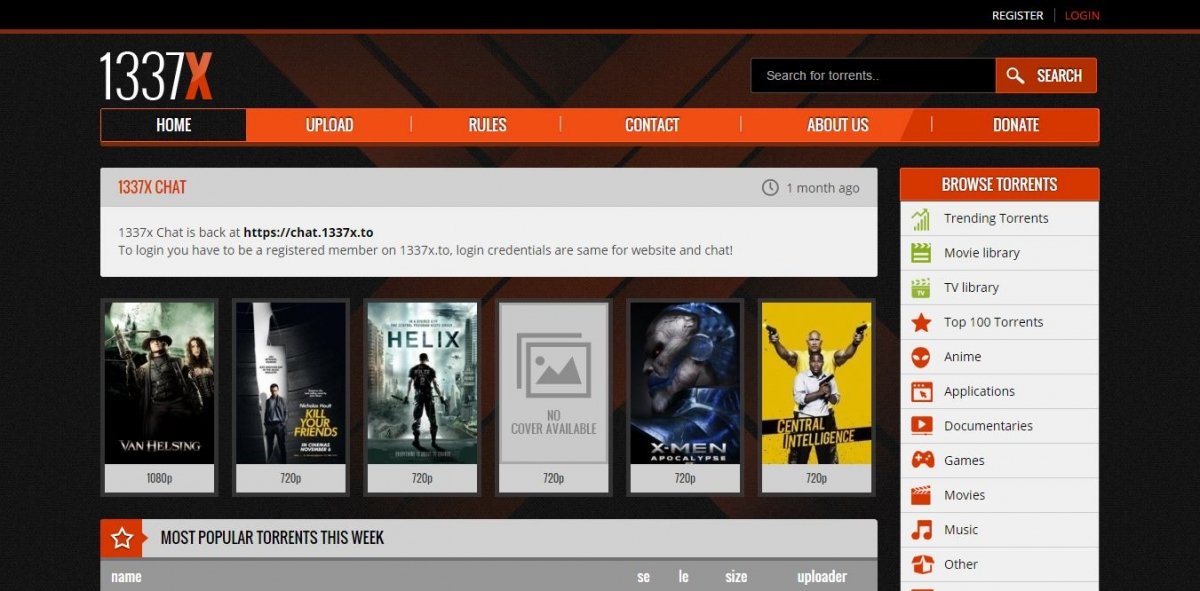Open the Top 100 Torrents link
1200x591 pixels.
point(993,322)
